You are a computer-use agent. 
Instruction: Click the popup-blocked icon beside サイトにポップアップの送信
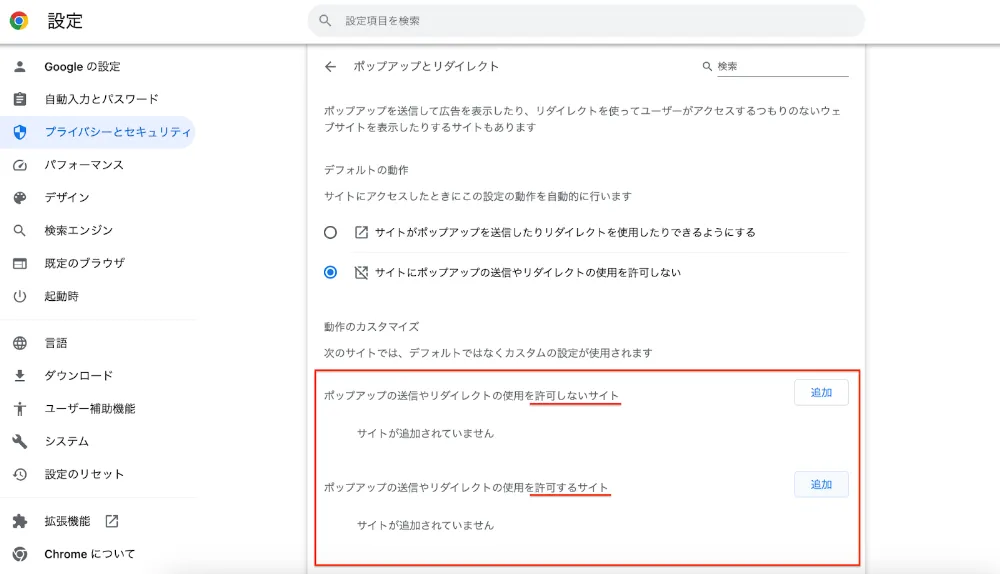[362, 272]
